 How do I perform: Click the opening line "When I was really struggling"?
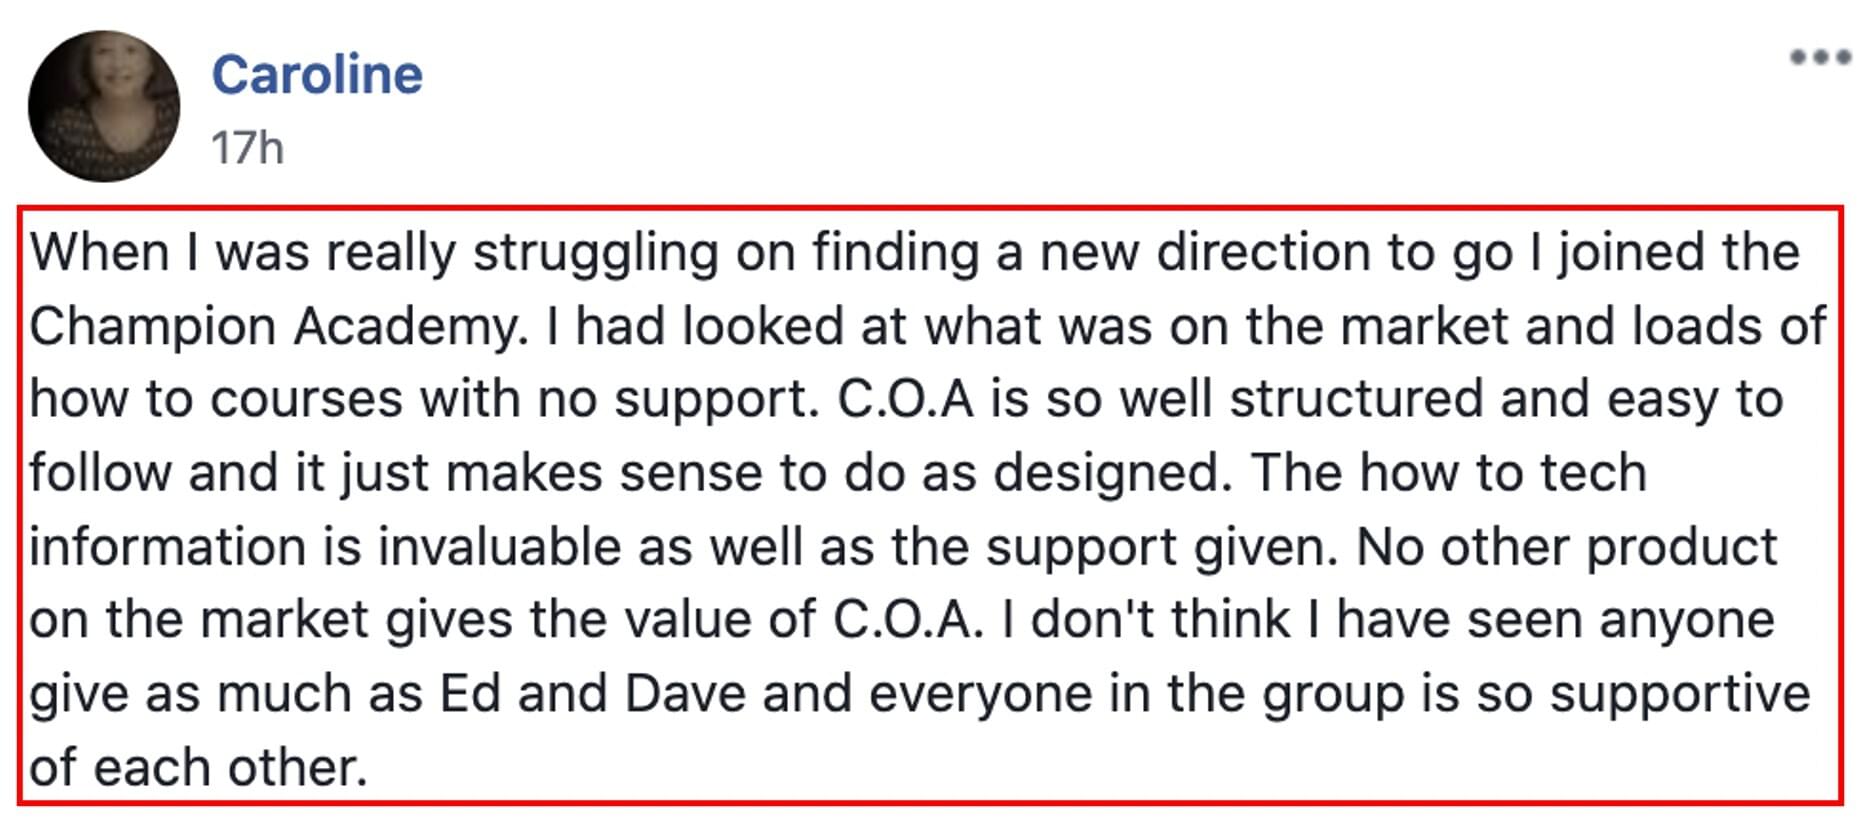coord(374,252)
